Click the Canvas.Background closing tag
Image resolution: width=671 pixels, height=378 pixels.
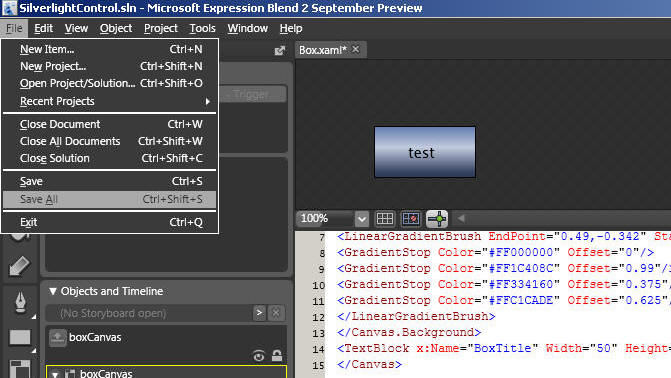409,332
